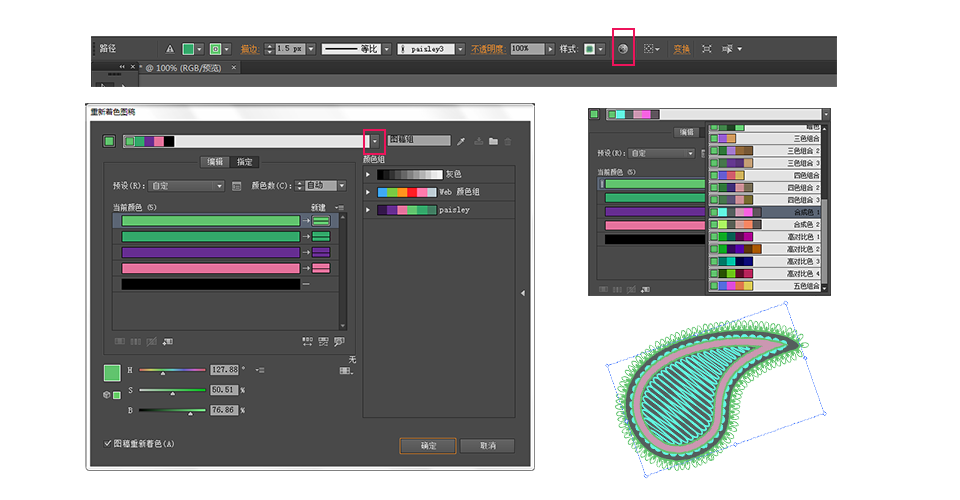Click the folder icon for new color group
960x500 pixels.
493,142
